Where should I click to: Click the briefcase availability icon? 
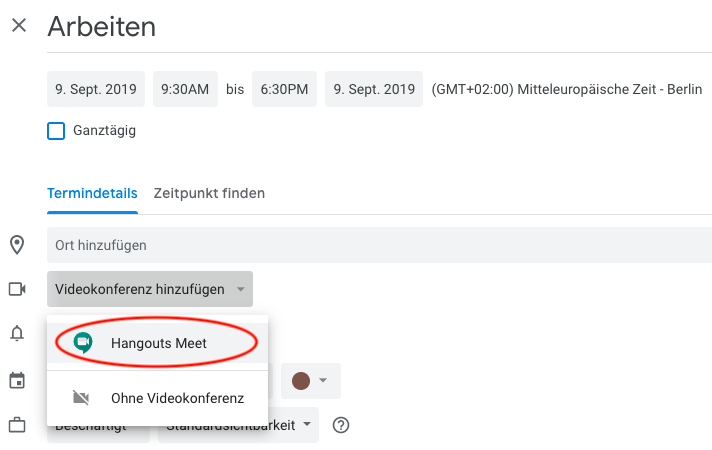point(17,425)
